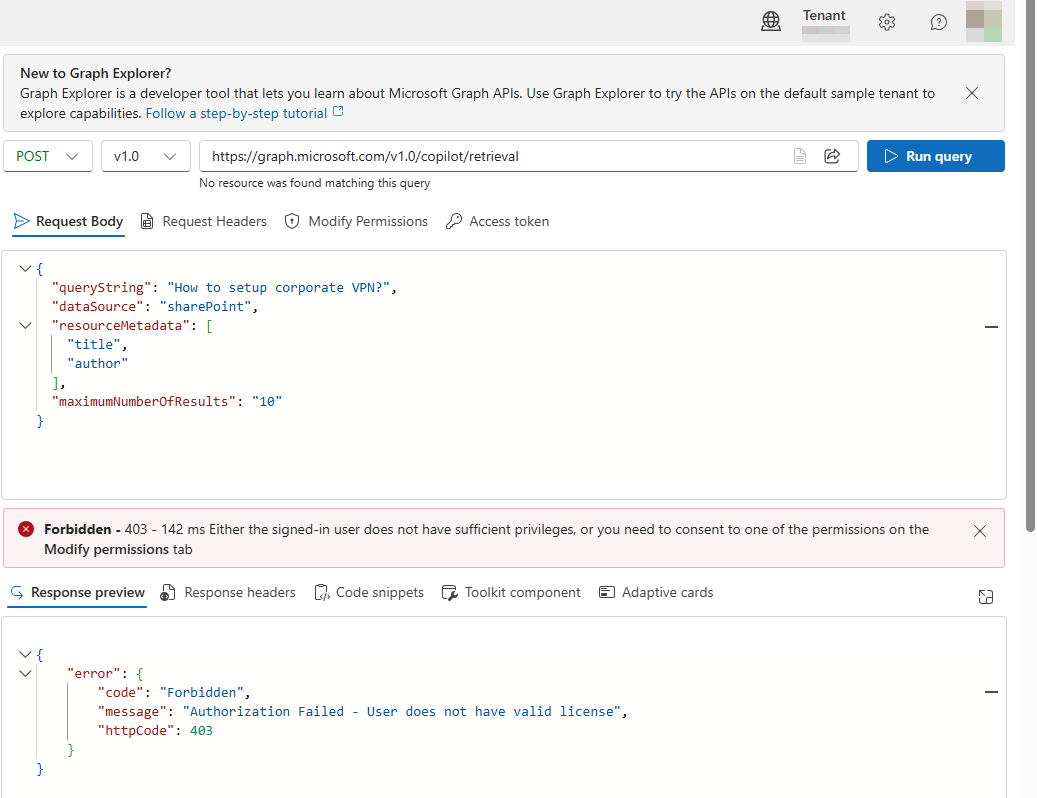The image size is (1037, 798).
Task: Select the red Forbidden error icon
Action: click(x=26, y=529)
